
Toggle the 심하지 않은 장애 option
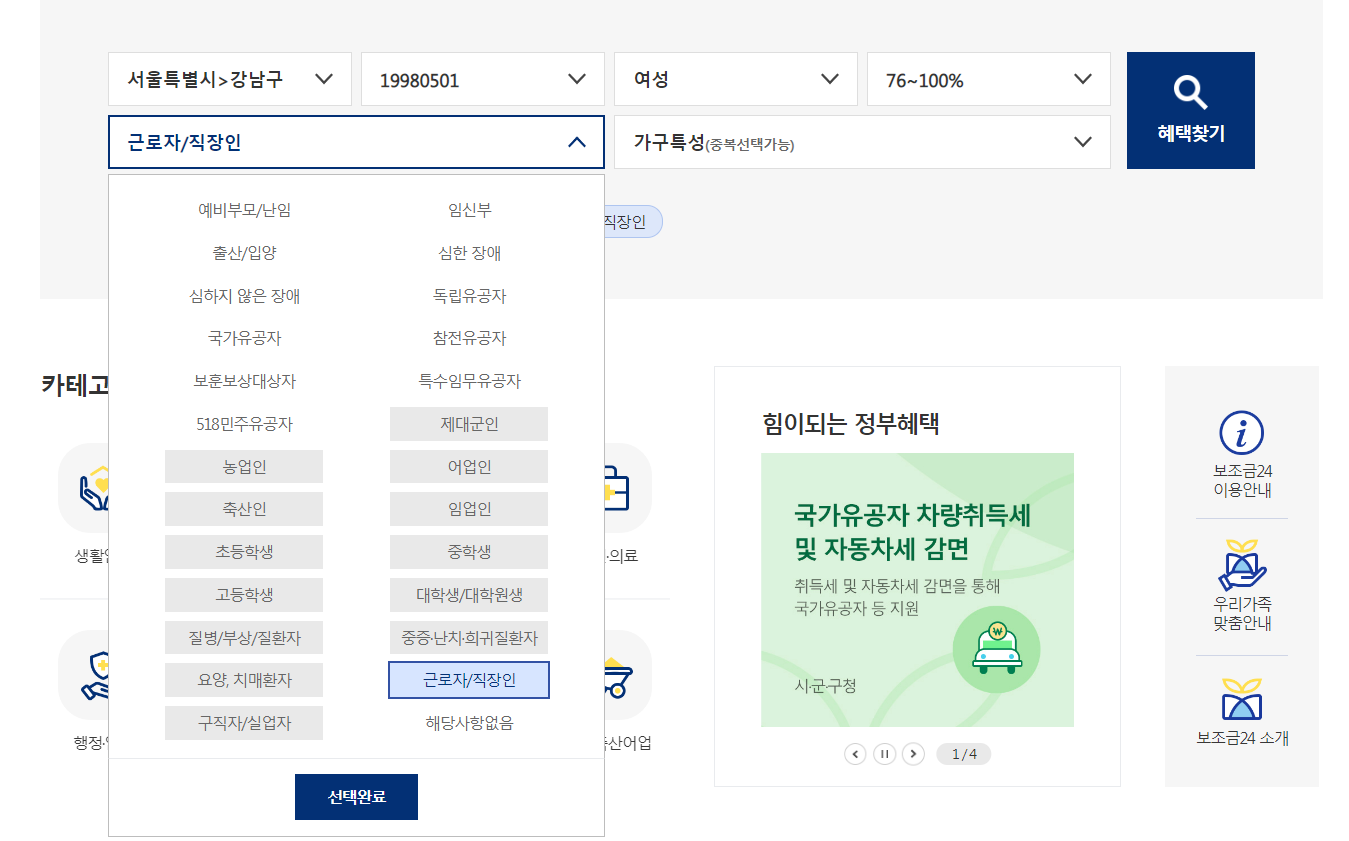(x=244, y=296)
